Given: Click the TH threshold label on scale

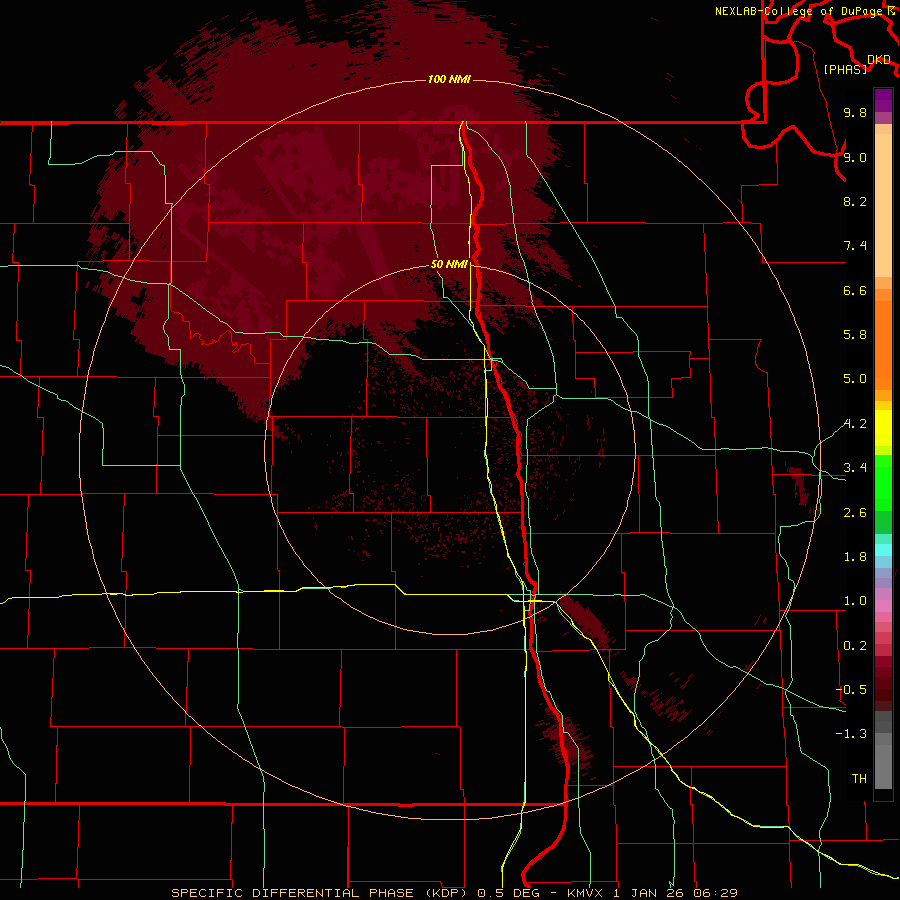Looking at the screenshot, I should tap(859, 779).
